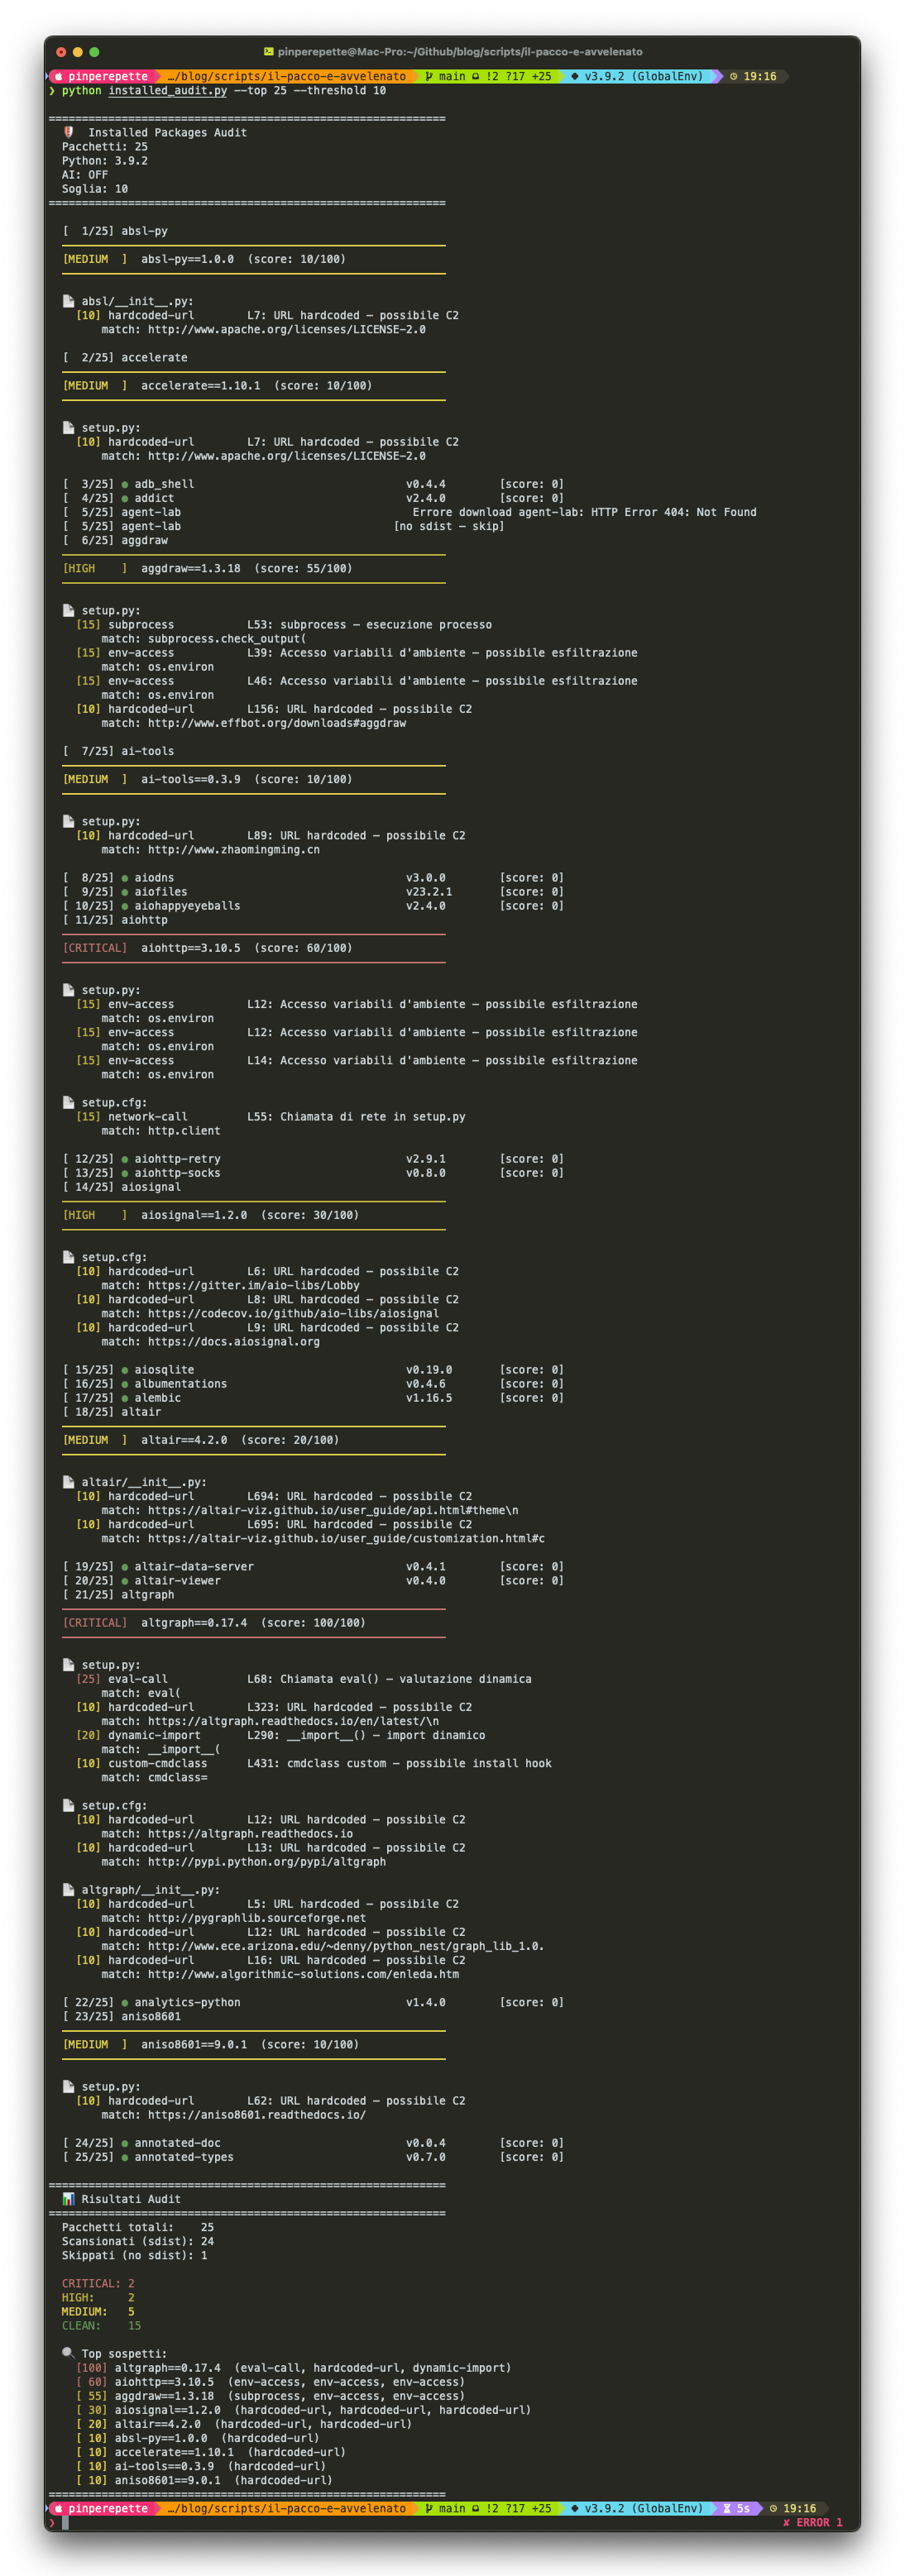Click the window title pinperepette@Mac-Pro
Screen dimensions: 910x2576
(460, 52)
